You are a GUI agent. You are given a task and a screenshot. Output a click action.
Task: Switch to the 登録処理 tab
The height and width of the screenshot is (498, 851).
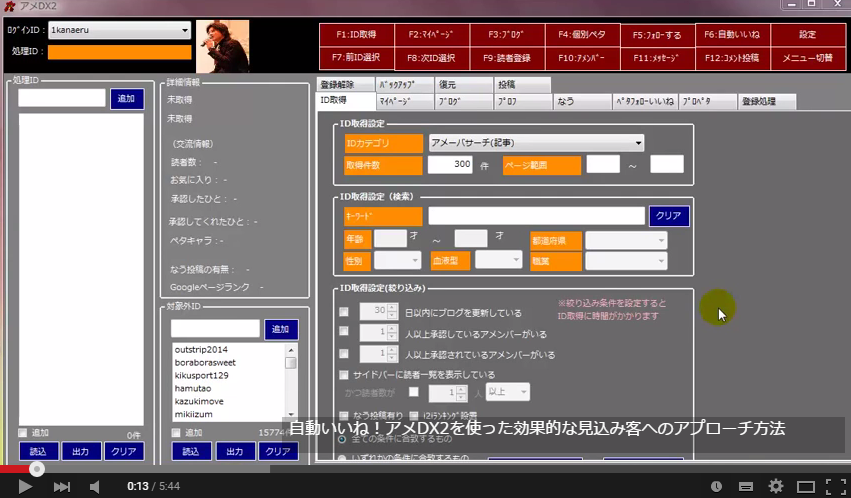(x=766, y=101)
